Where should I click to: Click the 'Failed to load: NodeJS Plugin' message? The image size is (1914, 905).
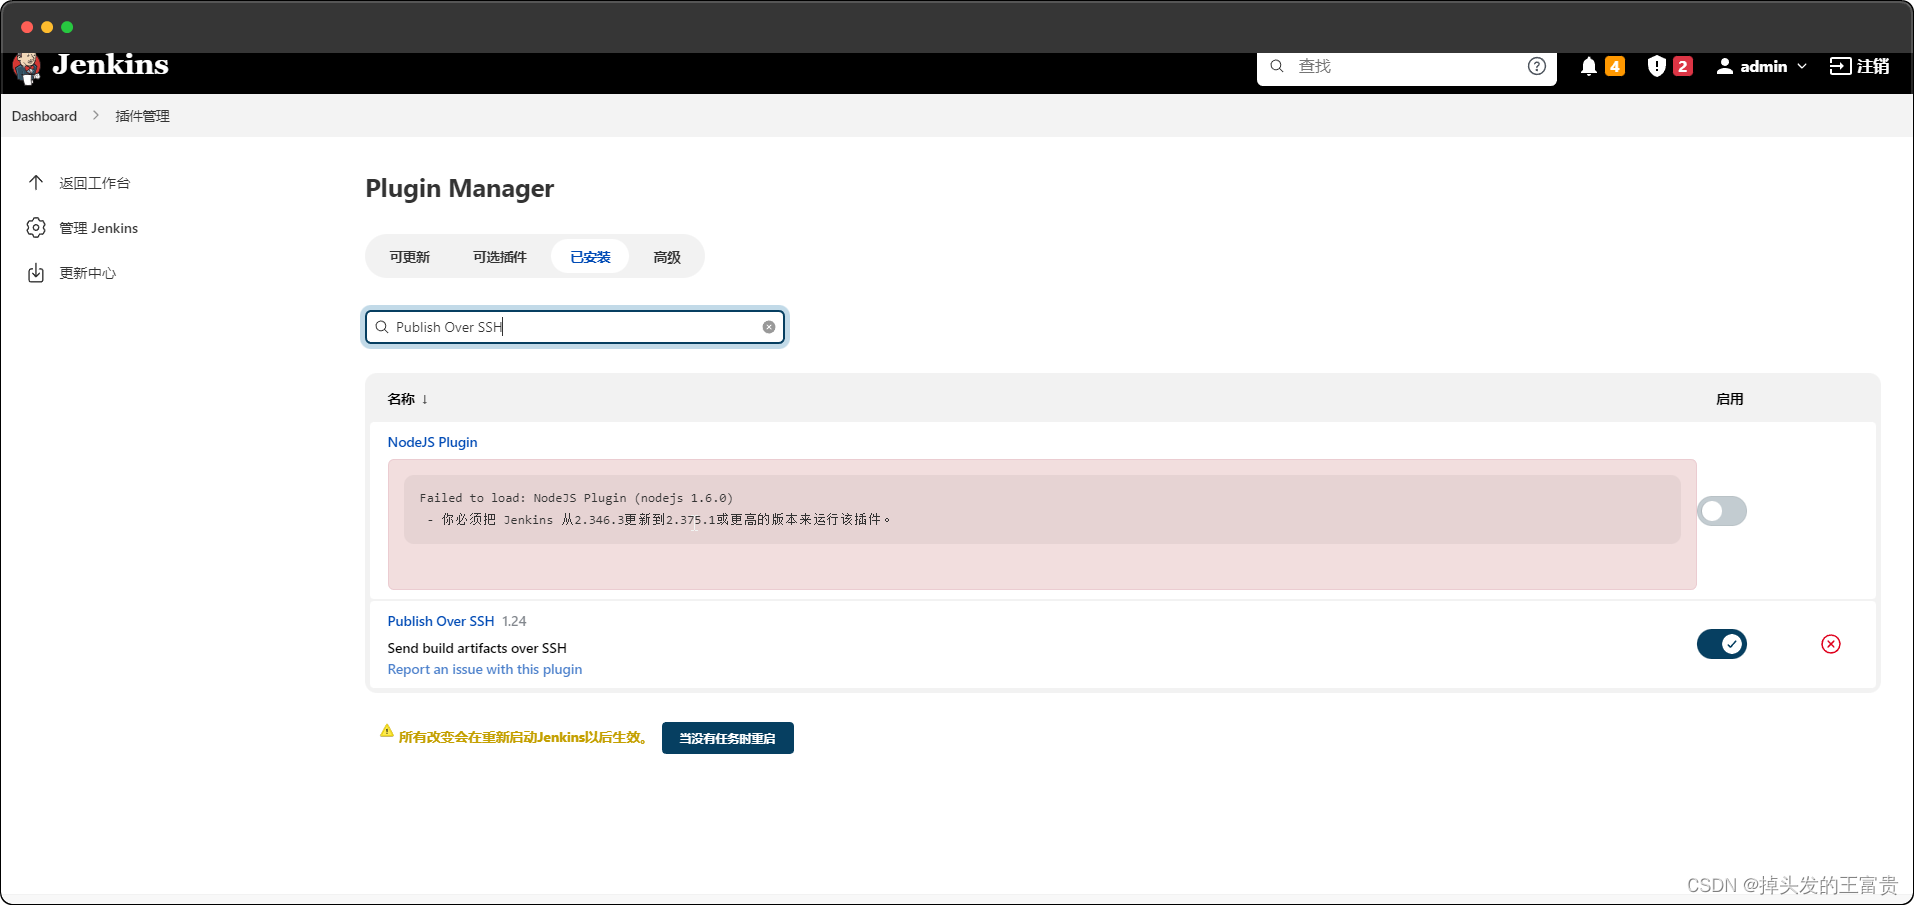[576, 498]
